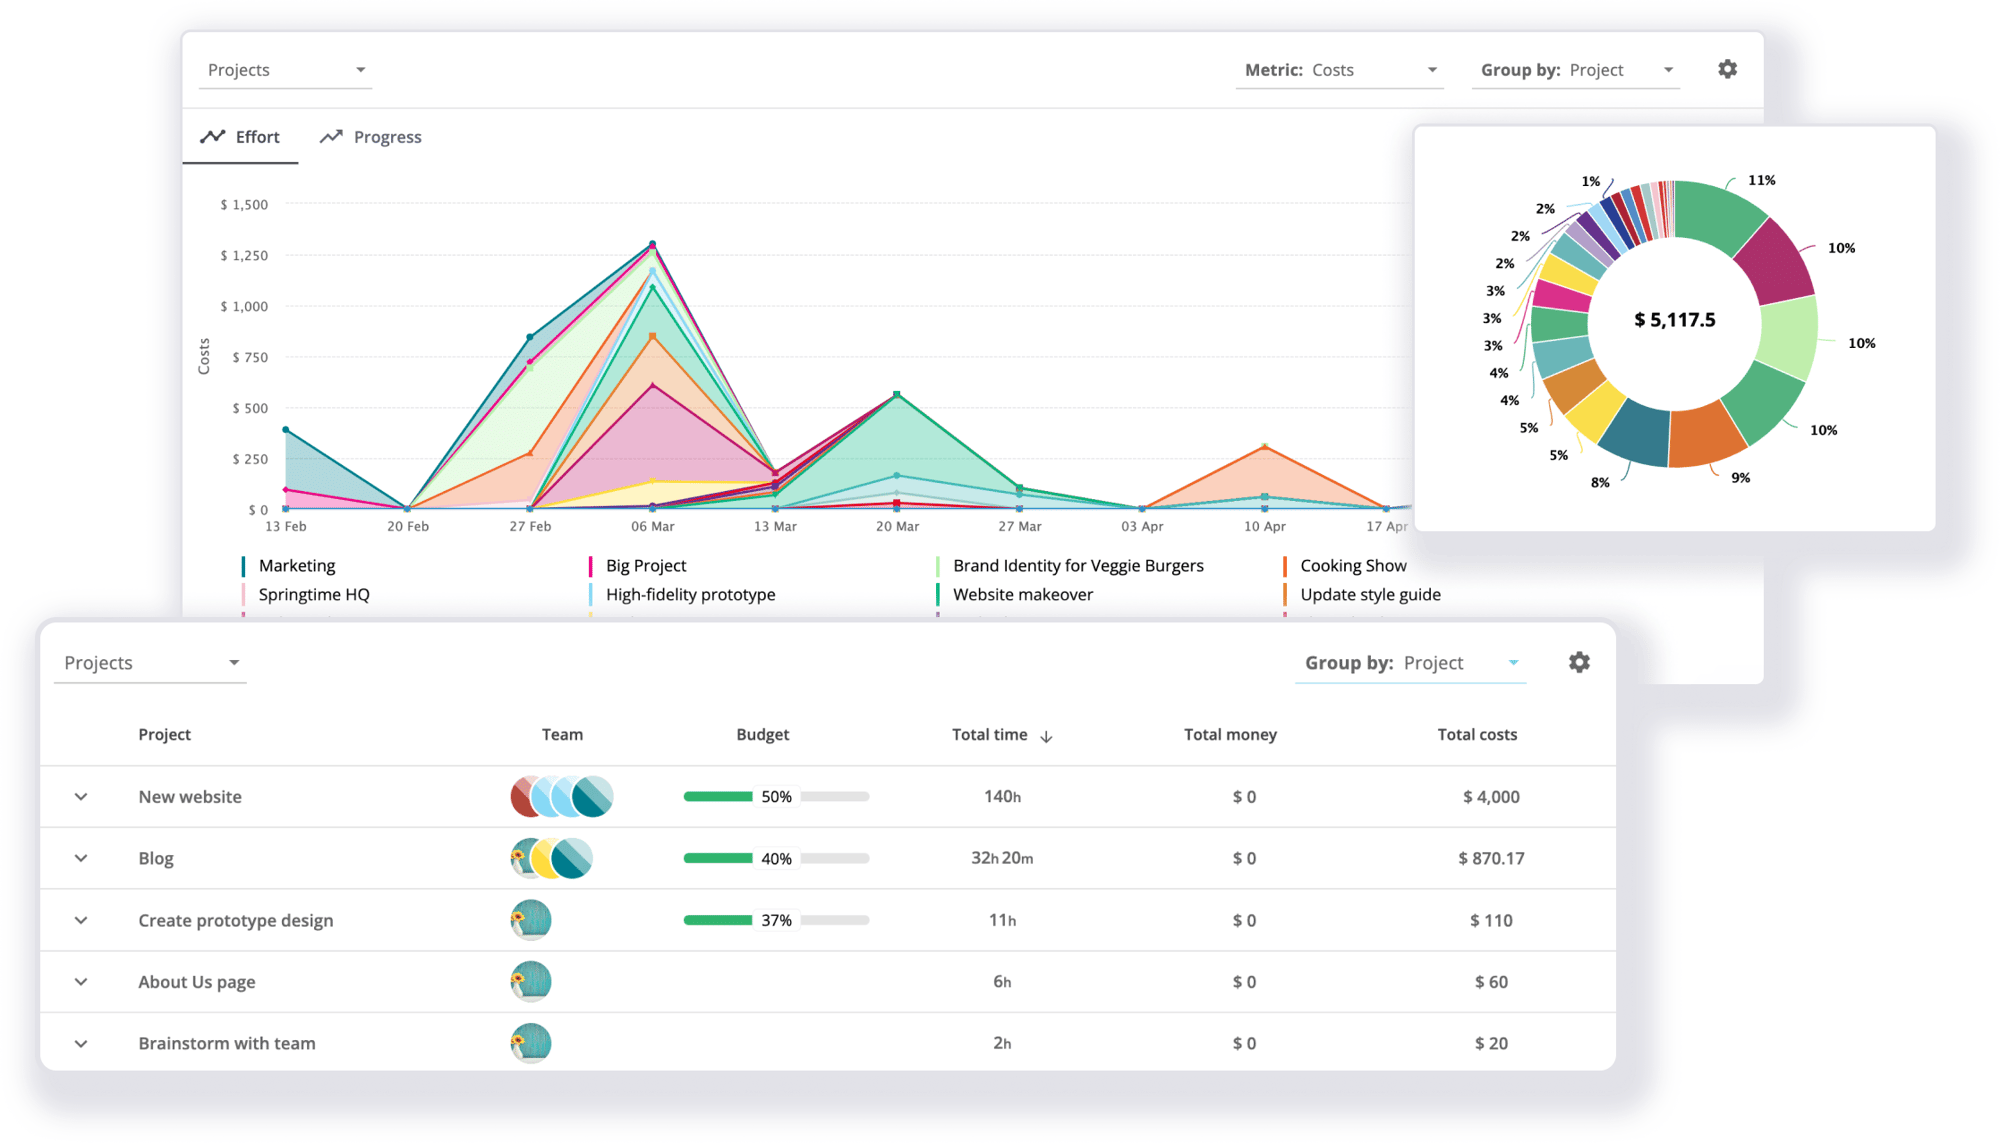Click the 140h total time cell
This screenshot has height=1143, width=2000.
(1002, 797)
